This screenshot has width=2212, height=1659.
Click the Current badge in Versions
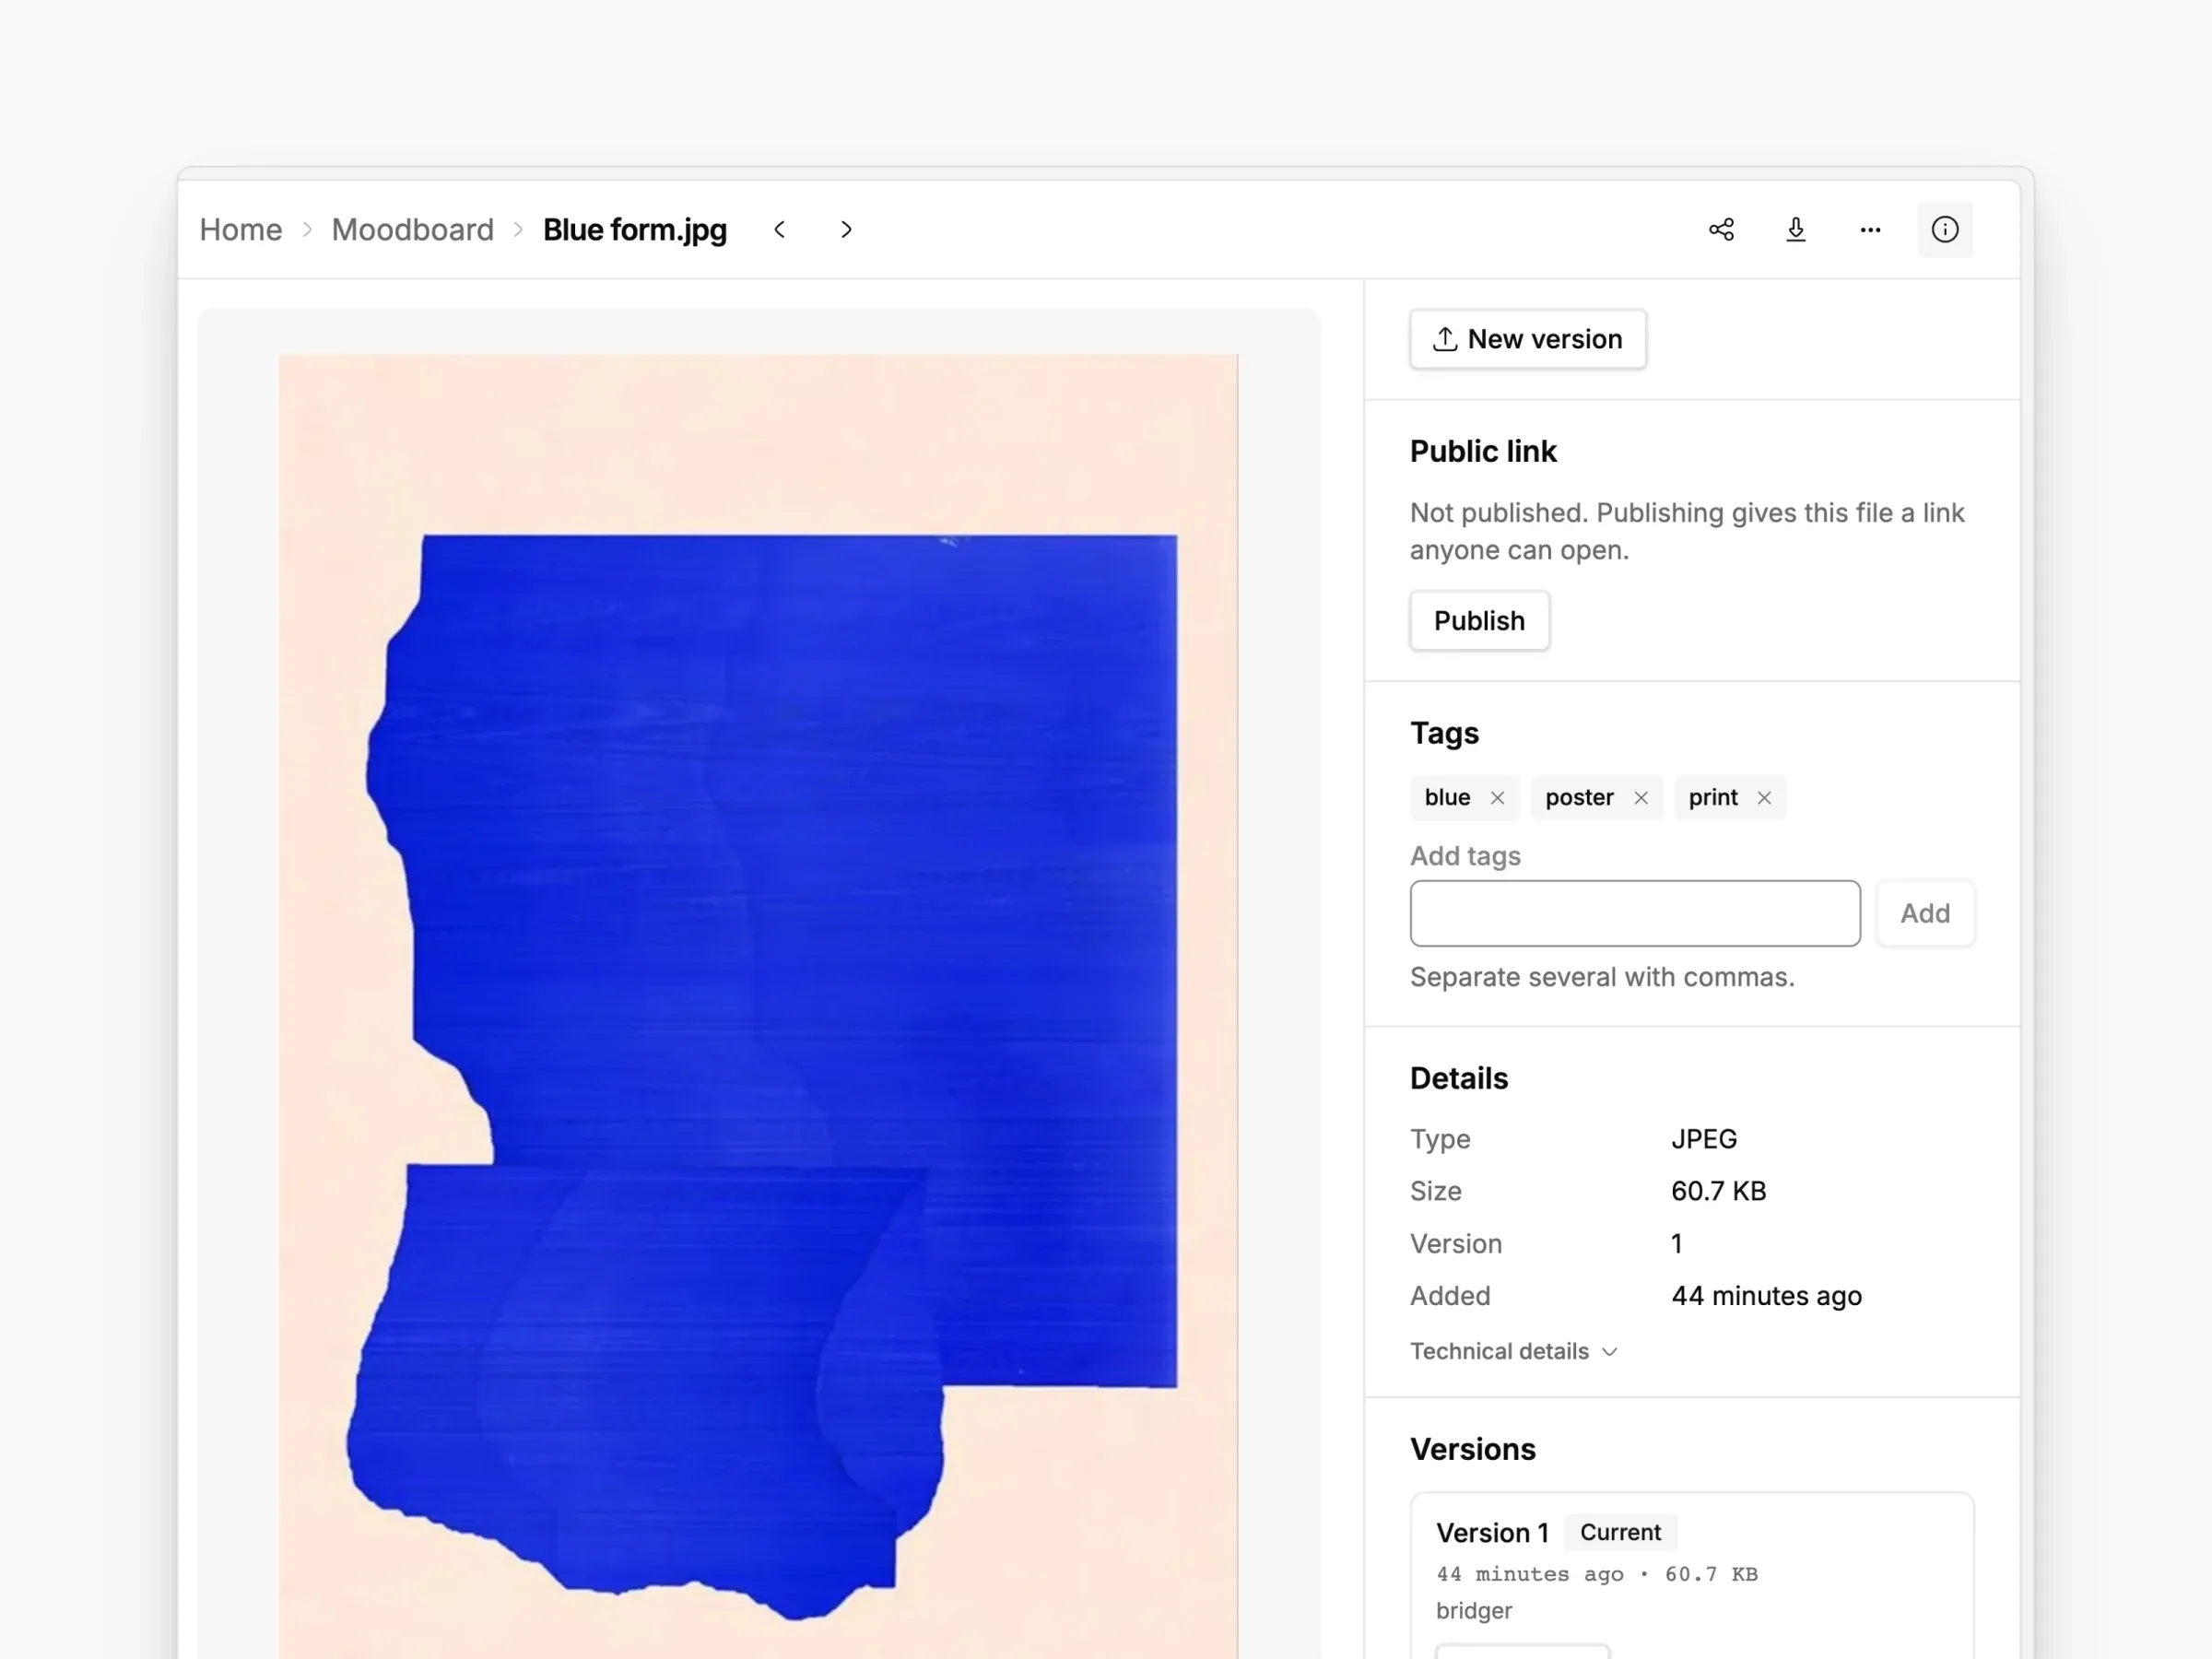tap(1620, 1533)
